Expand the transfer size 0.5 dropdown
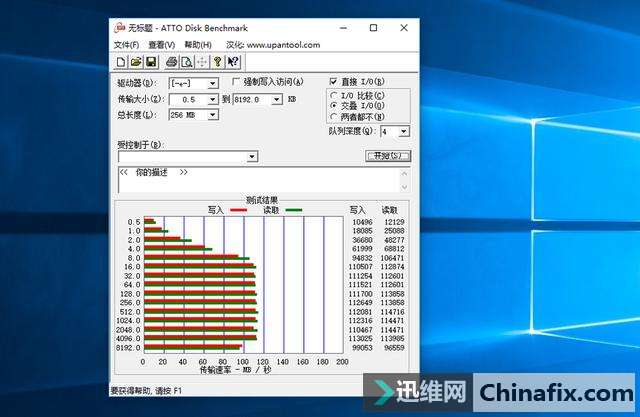640x417 pixels. (x=213, y=100)
